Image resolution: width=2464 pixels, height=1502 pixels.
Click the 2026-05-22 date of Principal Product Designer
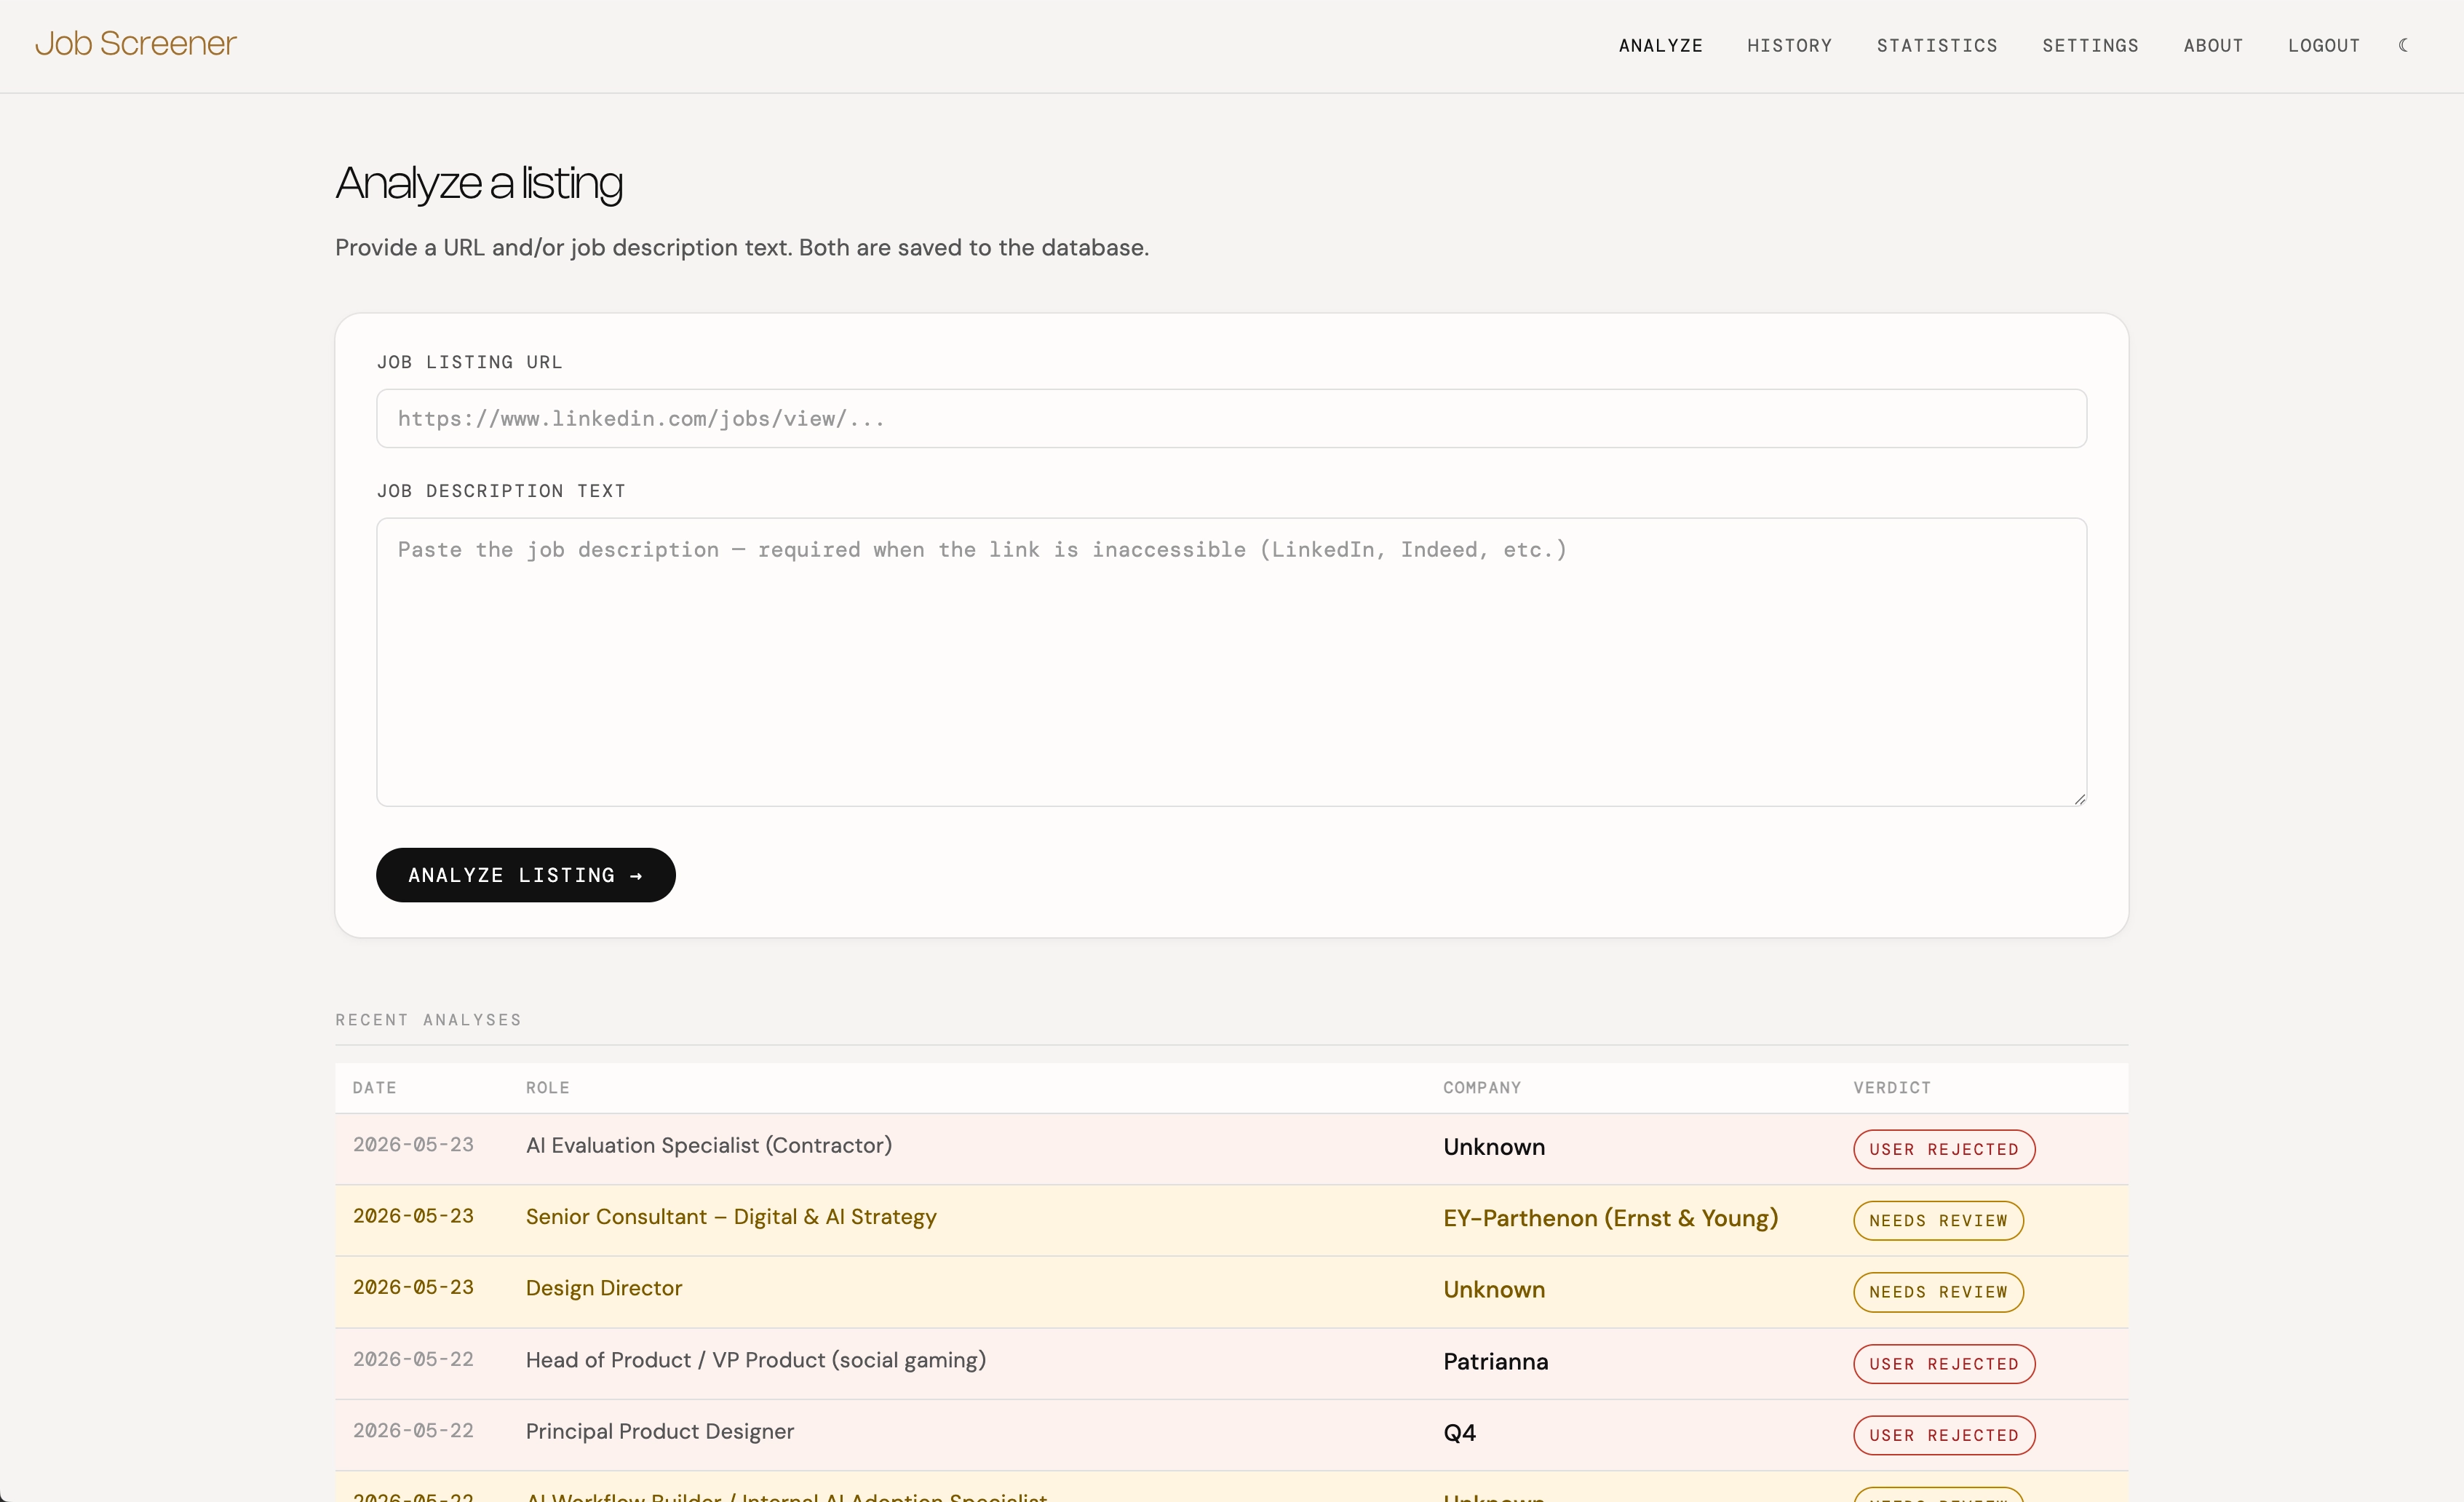pyautogui.click(x=413, y=1431)
